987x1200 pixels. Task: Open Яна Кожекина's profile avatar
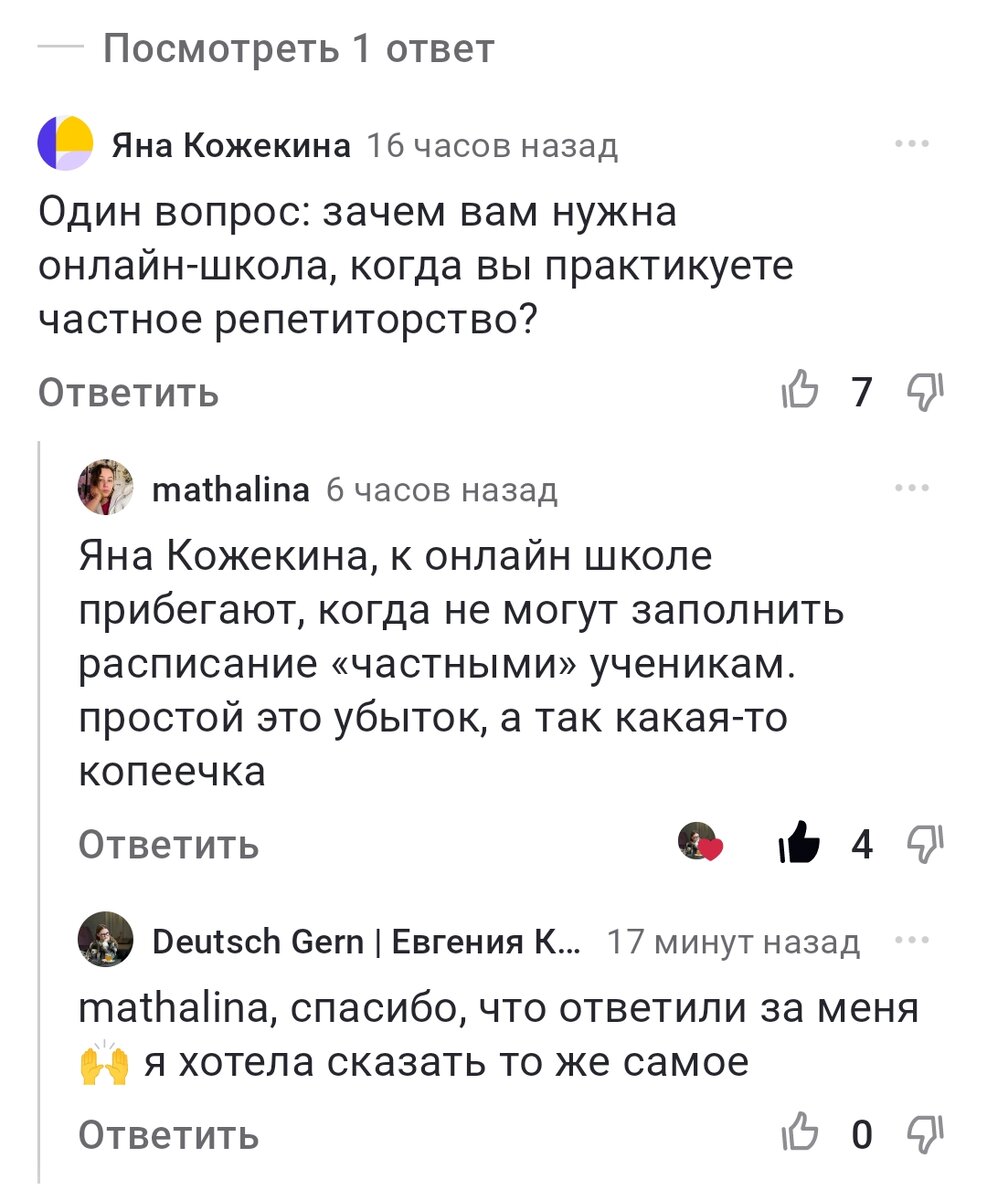tap(64, 143)
